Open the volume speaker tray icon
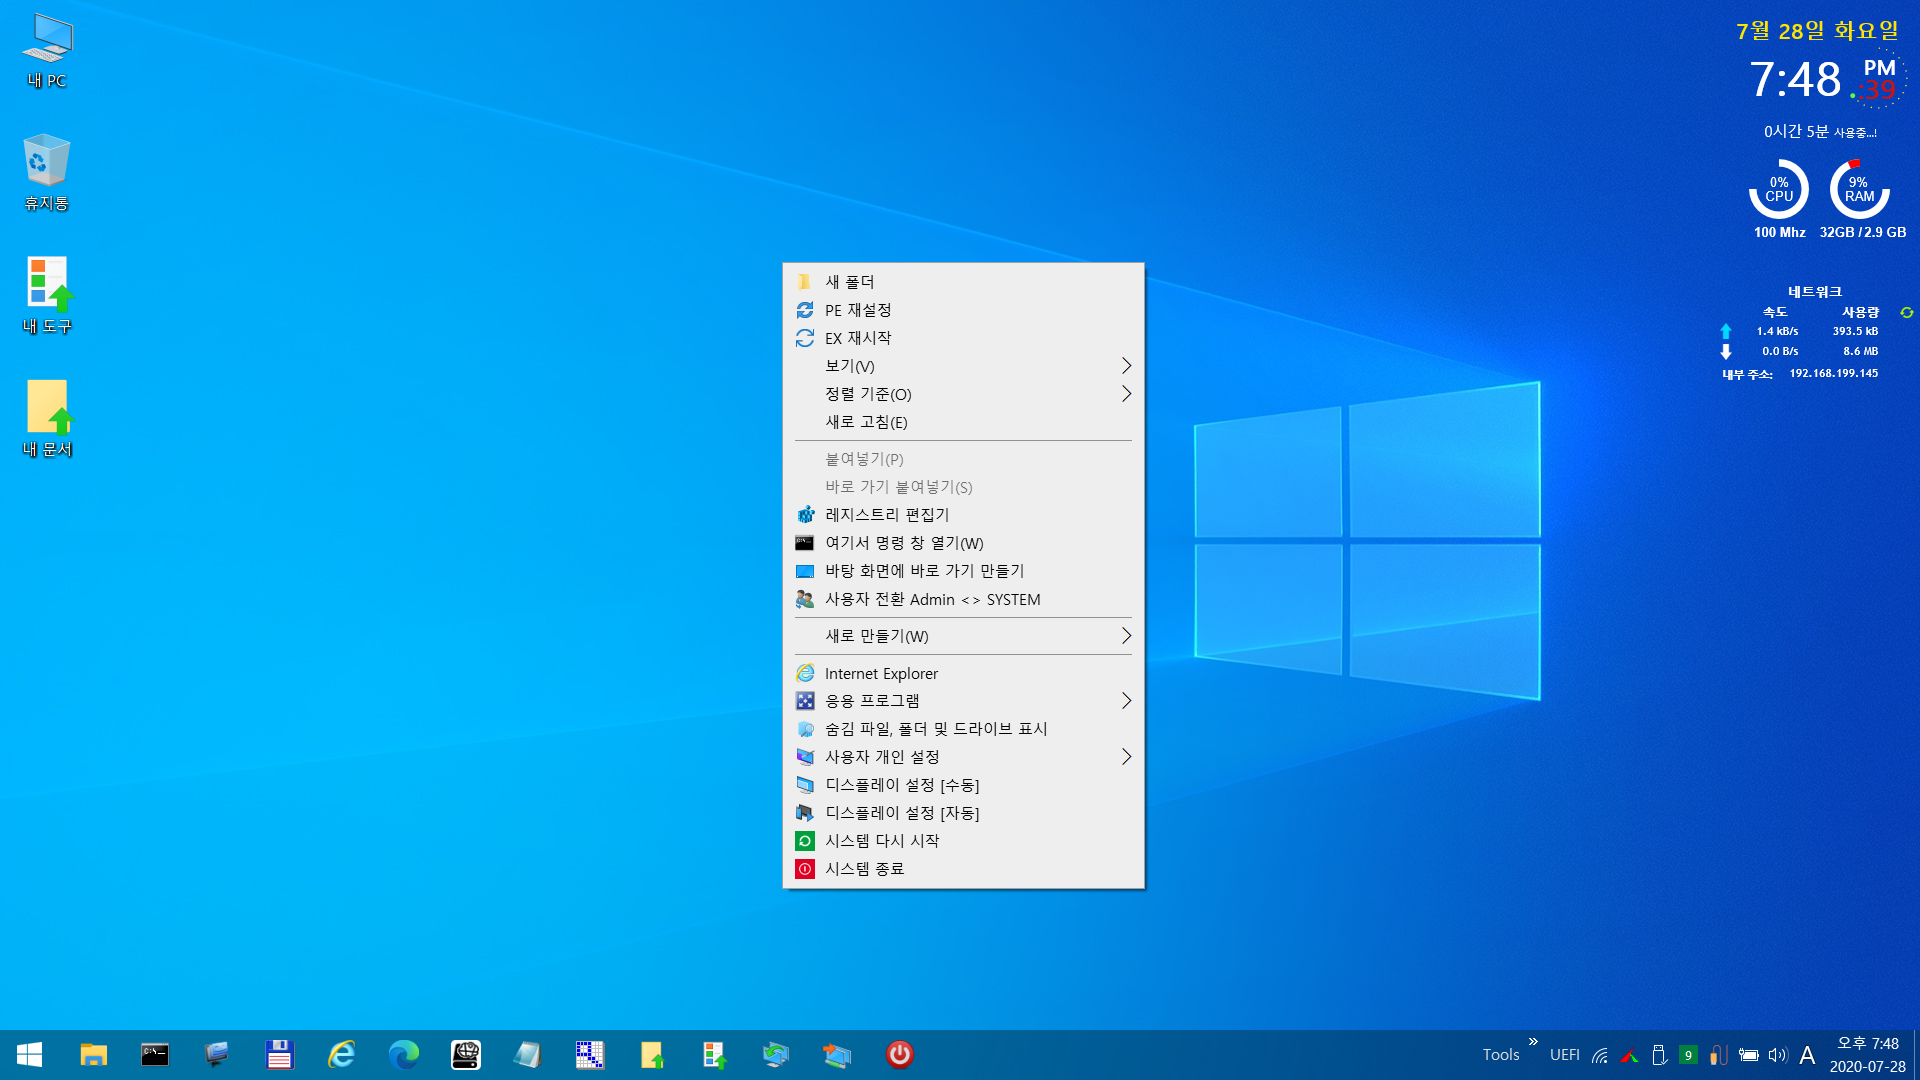Image resolution: width=1920 pixels, height=1080 pixels. (x=1777, y=1055)
